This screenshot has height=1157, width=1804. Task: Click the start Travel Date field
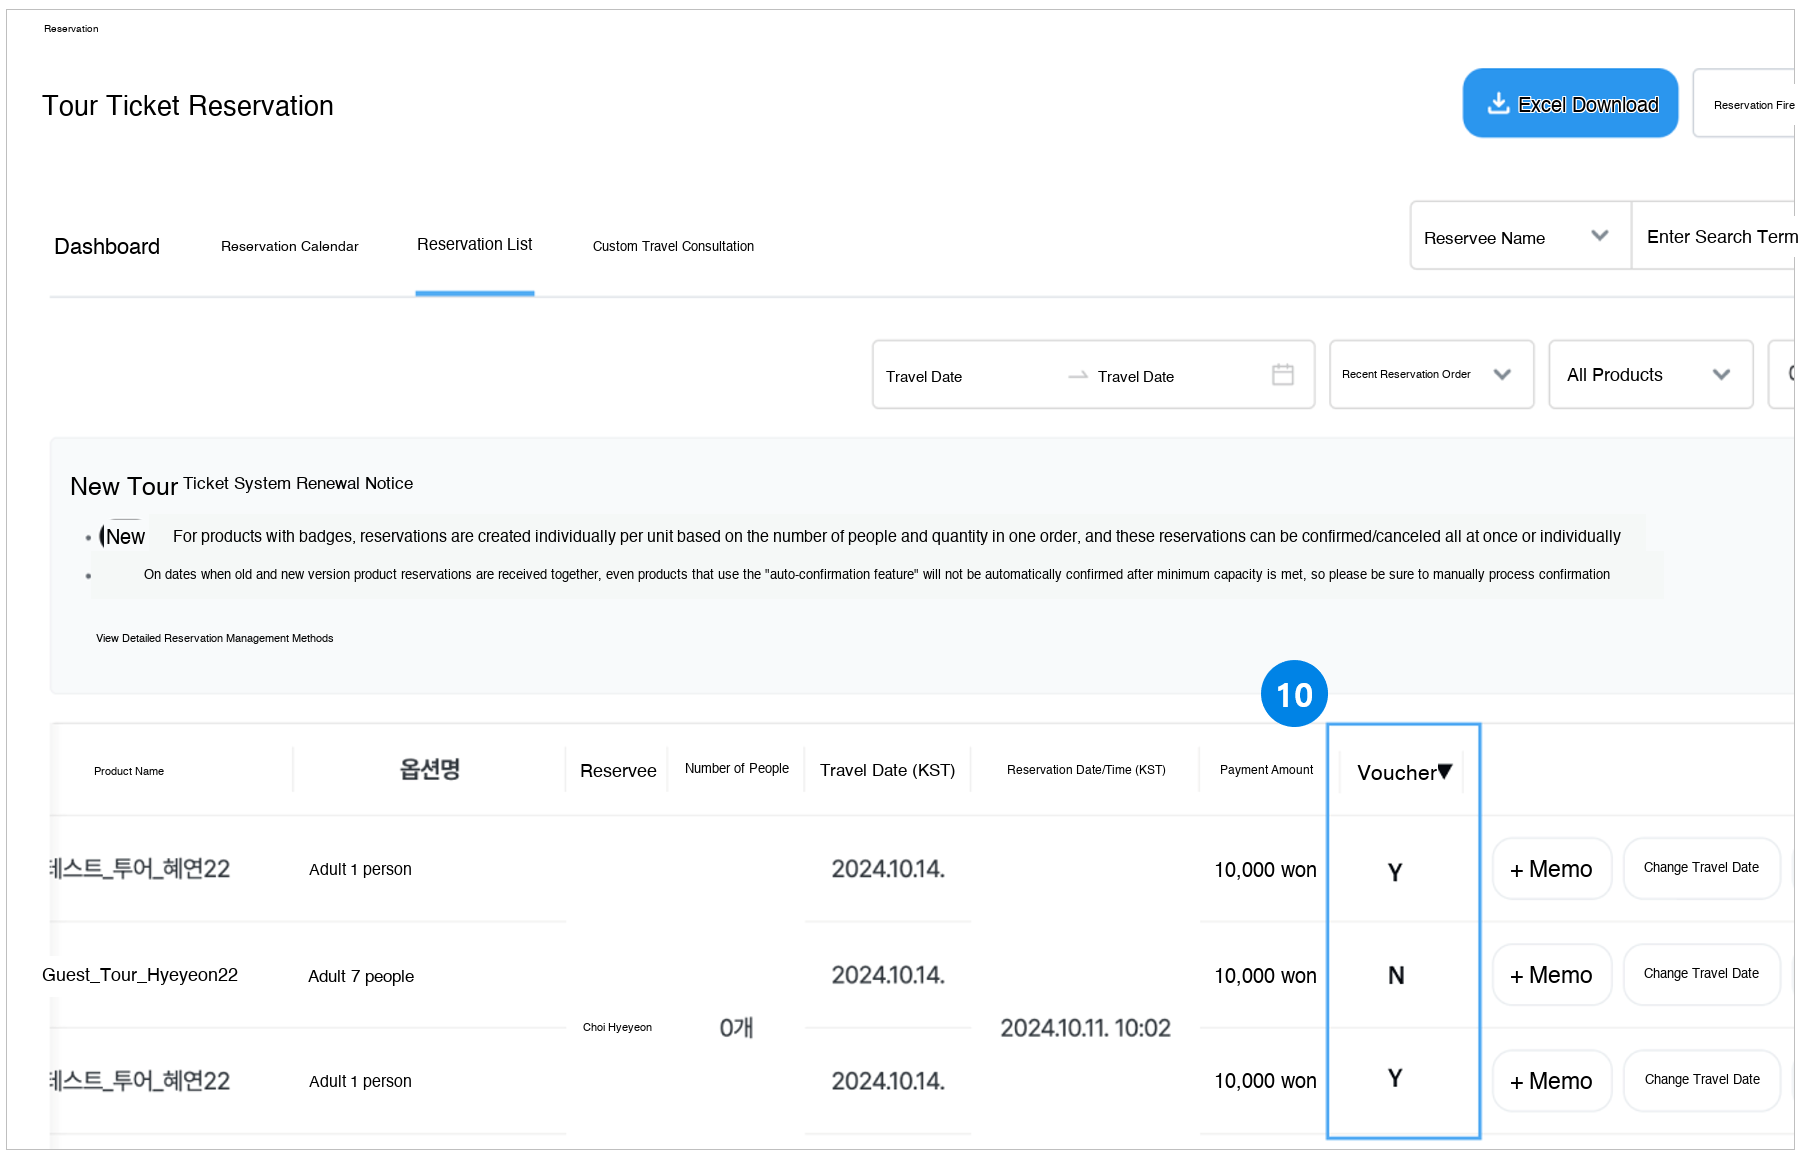tap(960, 377)
